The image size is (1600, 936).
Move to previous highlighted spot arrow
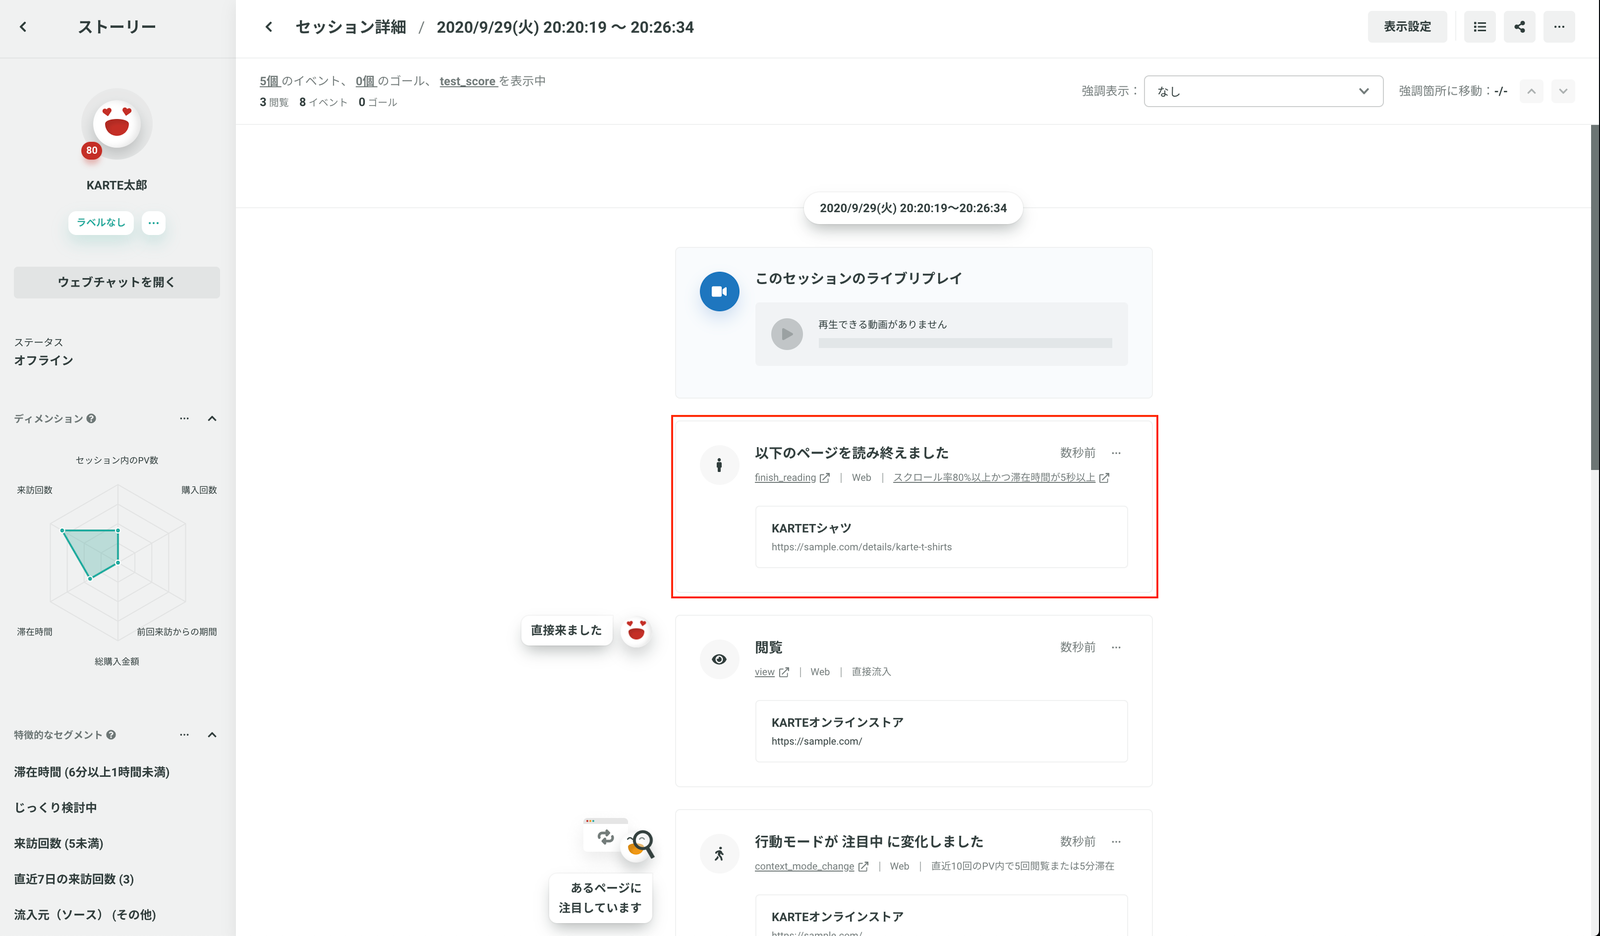tap(1531, 91)
